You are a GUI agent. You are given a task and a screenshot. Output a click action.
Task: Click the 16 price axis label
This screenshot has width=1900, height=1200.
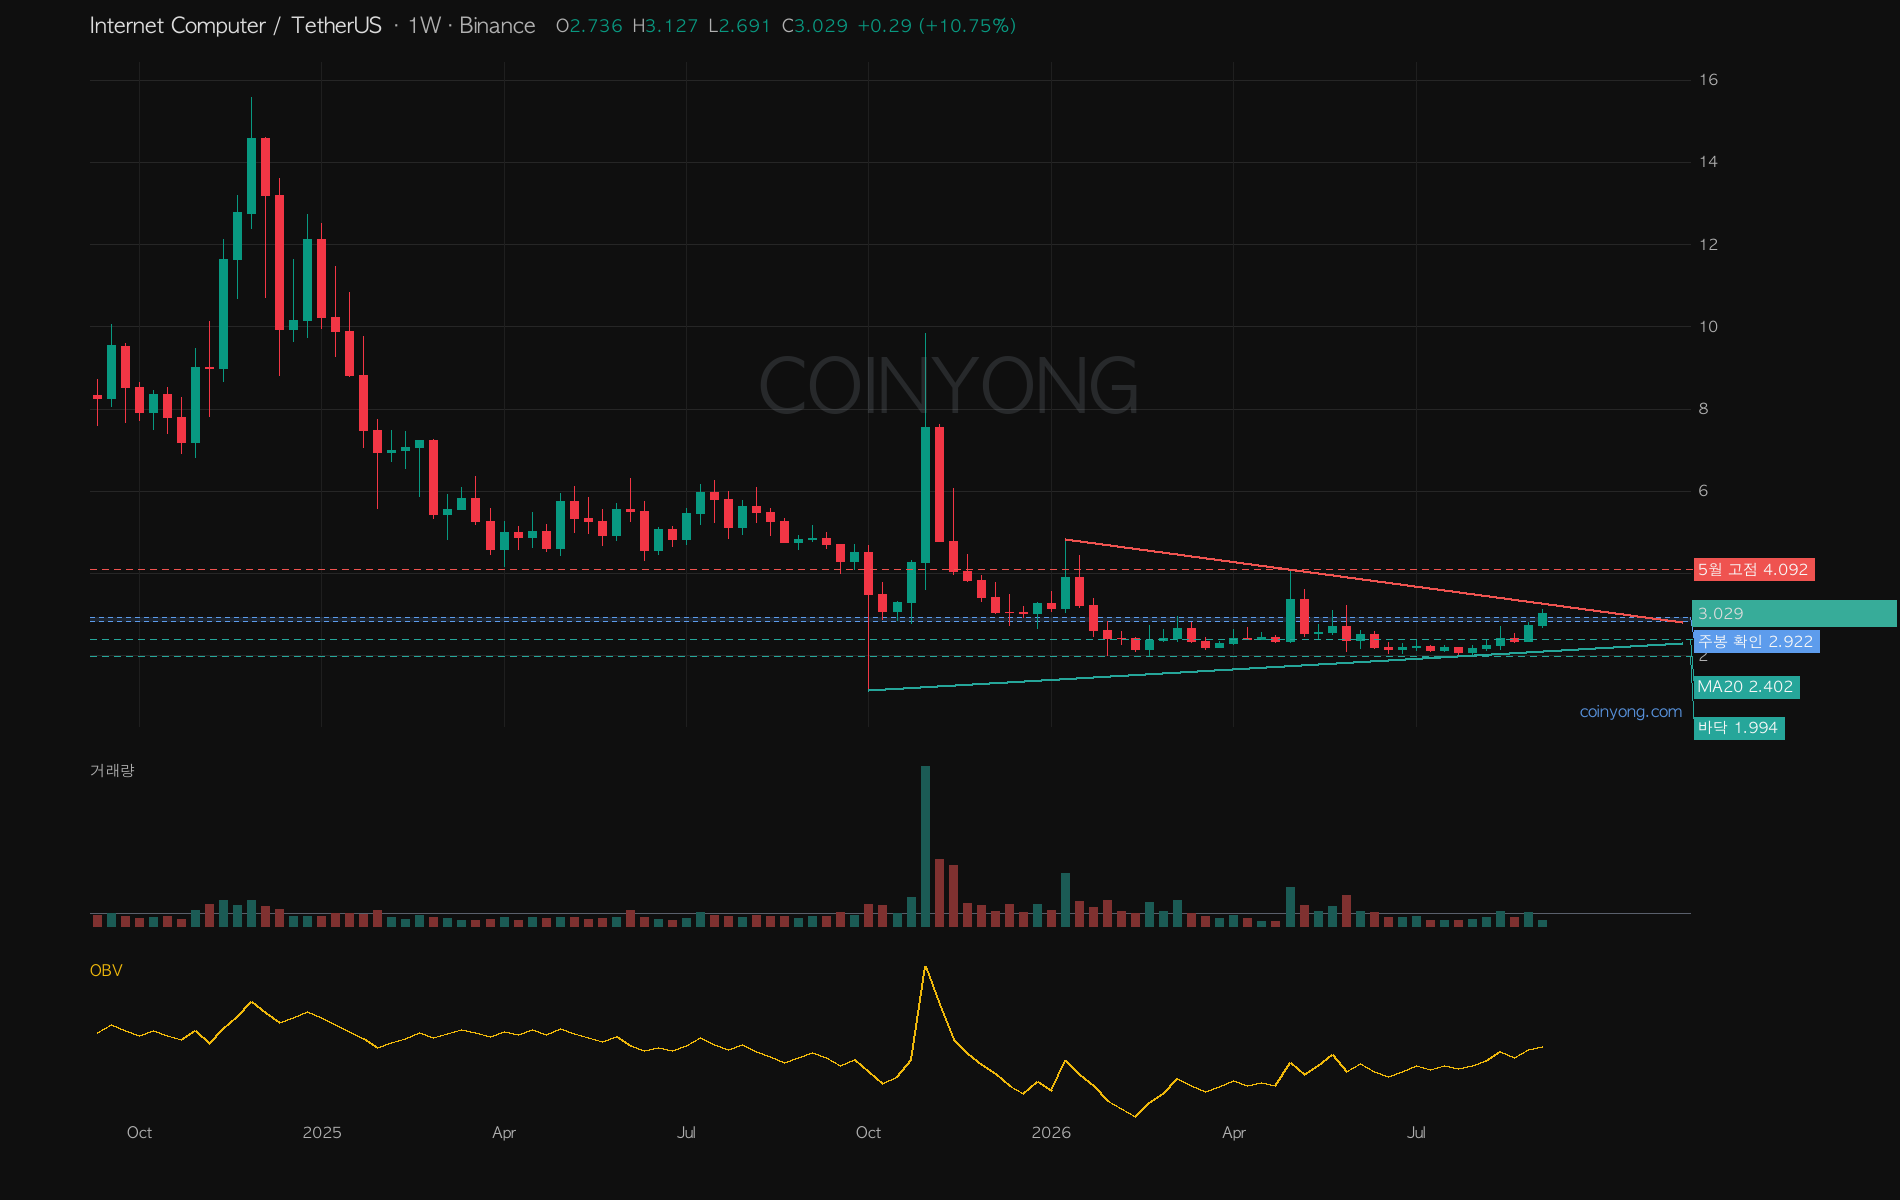point(1708,80)
